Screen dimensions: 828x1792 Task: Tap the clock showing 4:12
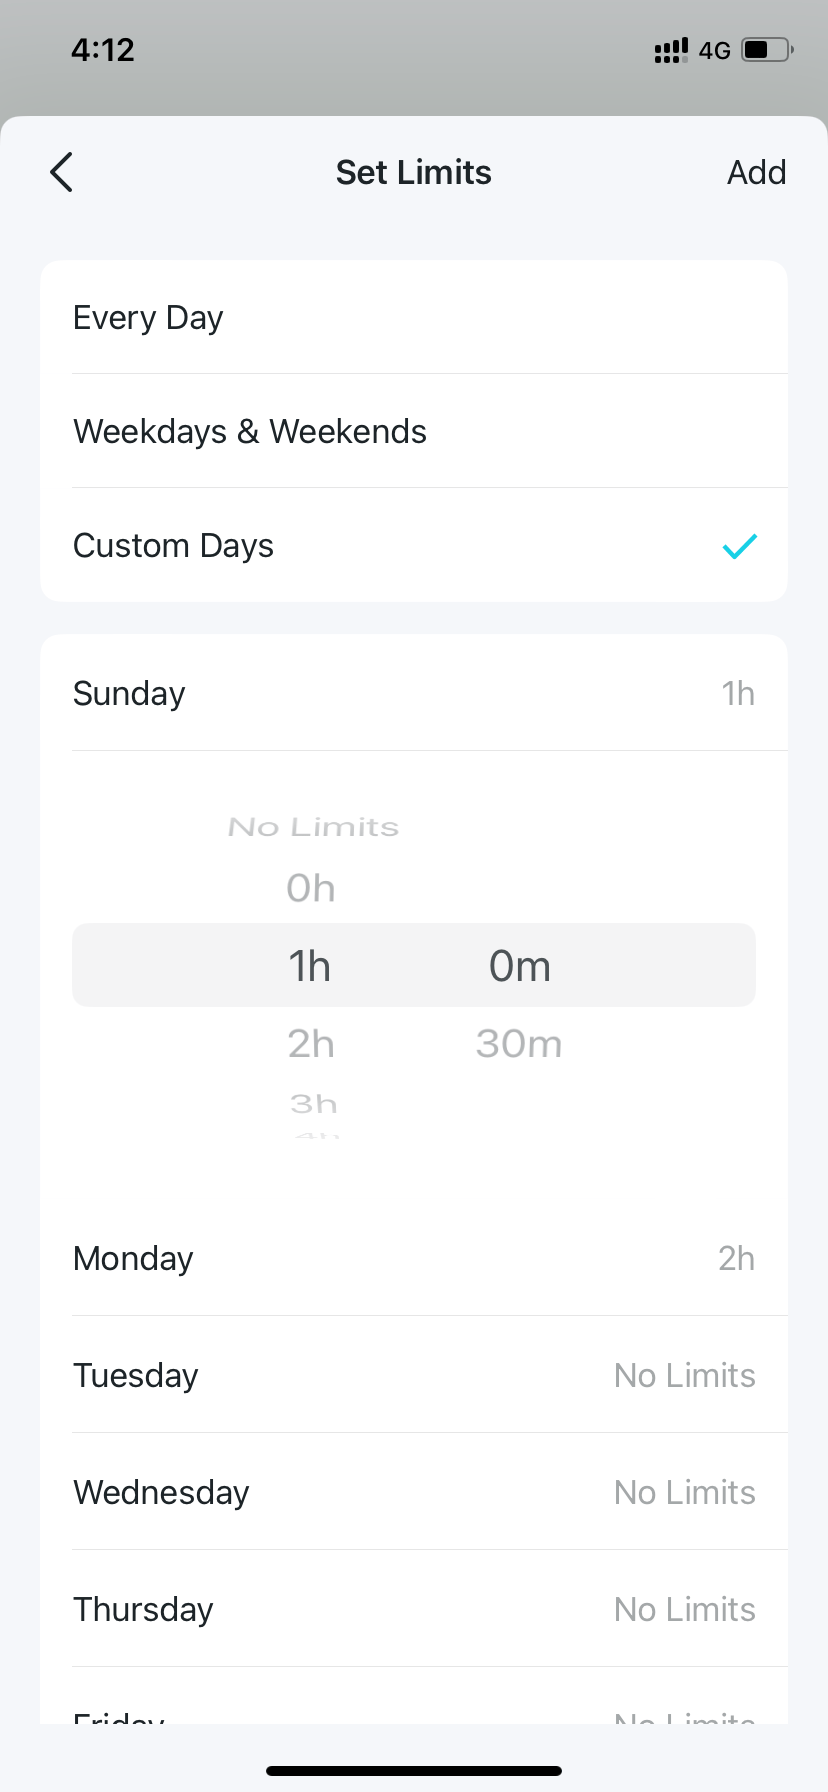[x=103, y=49]
